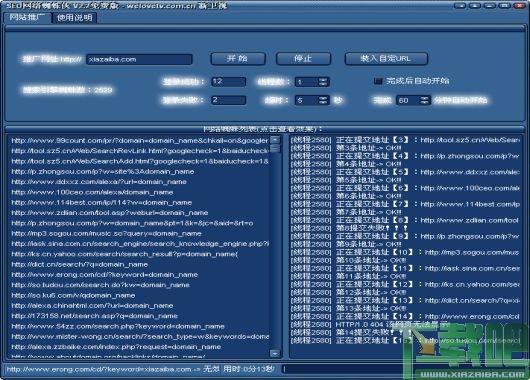Select the 54zz.com search.php URL row
This screenshot has height=380, width=530.
click(118, 326)
